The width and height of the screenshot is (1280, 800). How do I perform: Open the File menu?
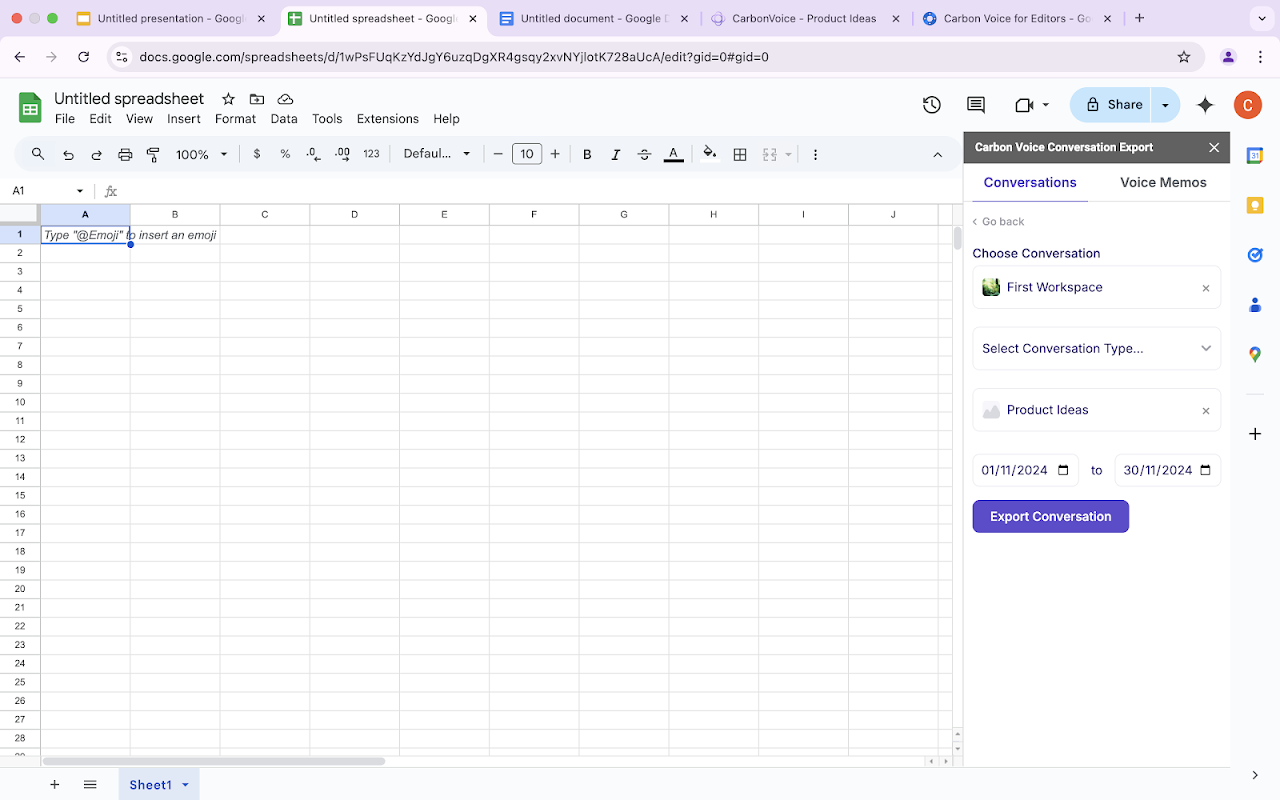[65, 118]
